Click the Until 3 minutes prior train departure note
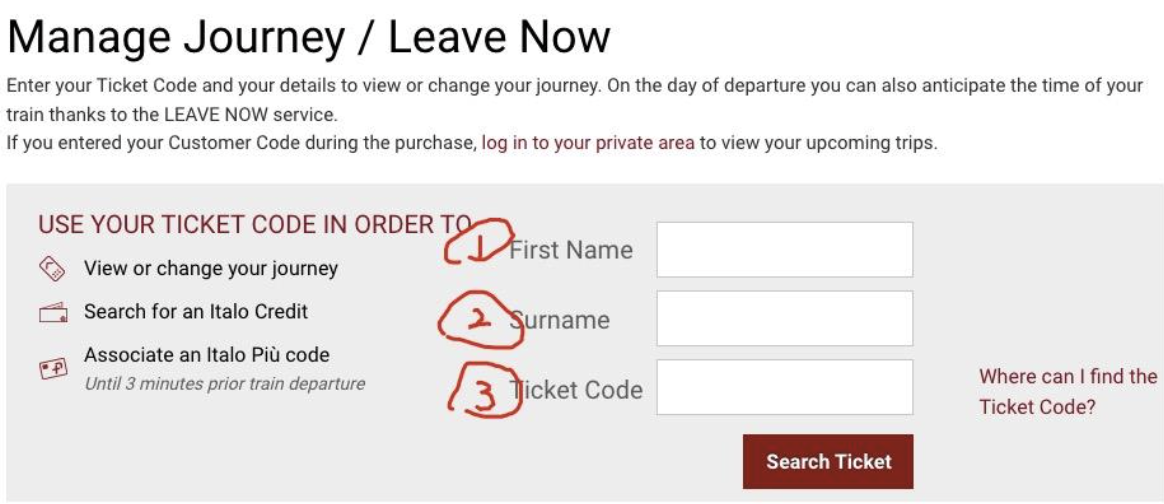 coord(224,384)
